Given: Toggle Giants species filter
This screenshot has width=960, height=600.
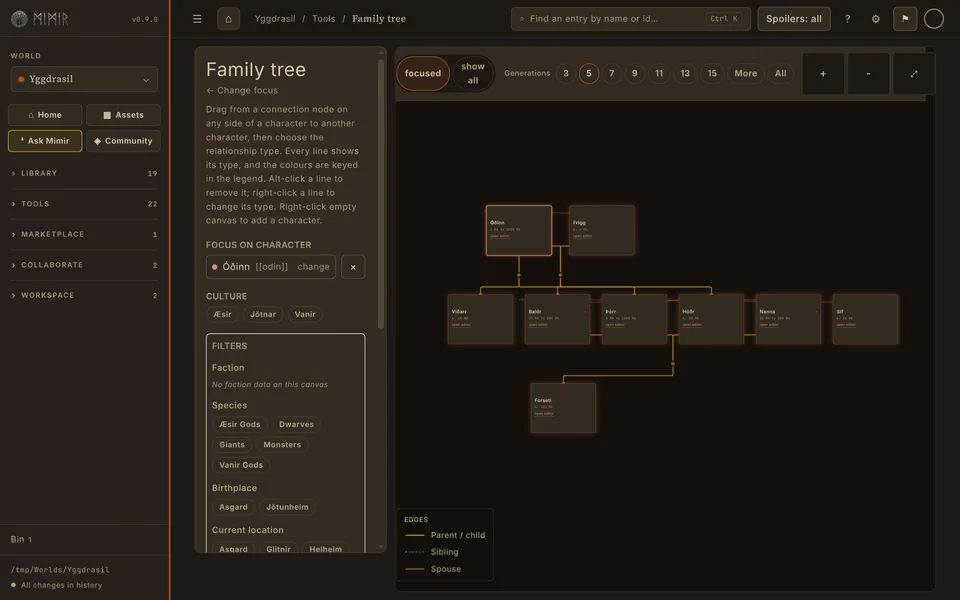Looking at the screenshot, I should pos(231,444).
